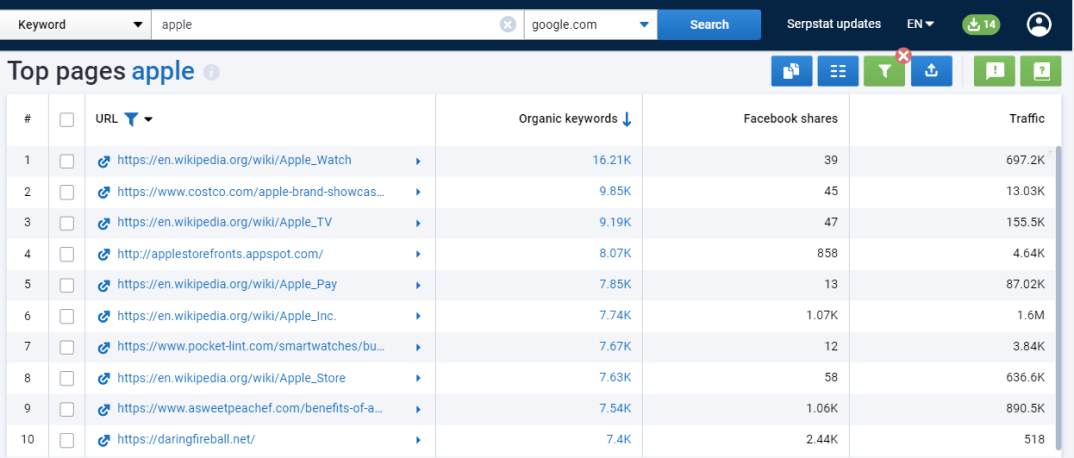Toggle the select-all checkbox in header
The height and width of the screenshot is (458, 1074).
(x=66, y=120)
